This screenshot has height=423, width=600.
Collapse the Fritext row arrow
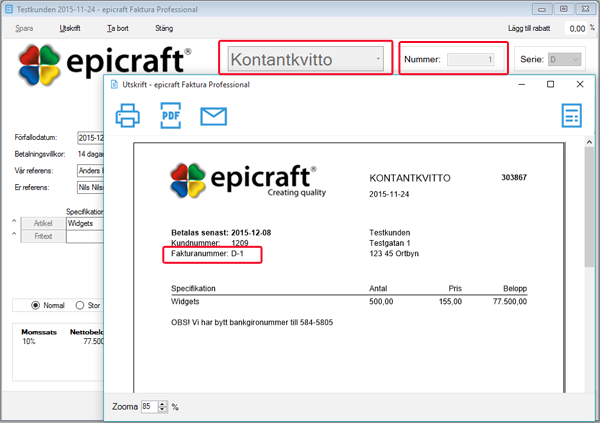[14, 234]
